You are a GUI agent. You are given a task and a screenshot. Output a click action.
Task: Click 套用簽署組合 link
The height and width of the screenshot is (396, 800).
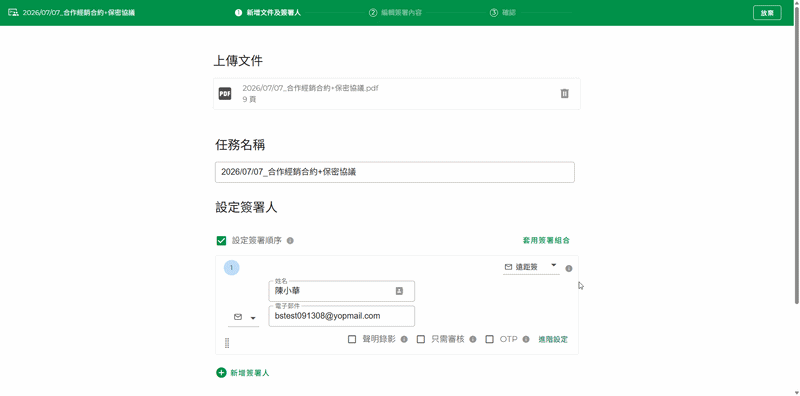(546, 240)
